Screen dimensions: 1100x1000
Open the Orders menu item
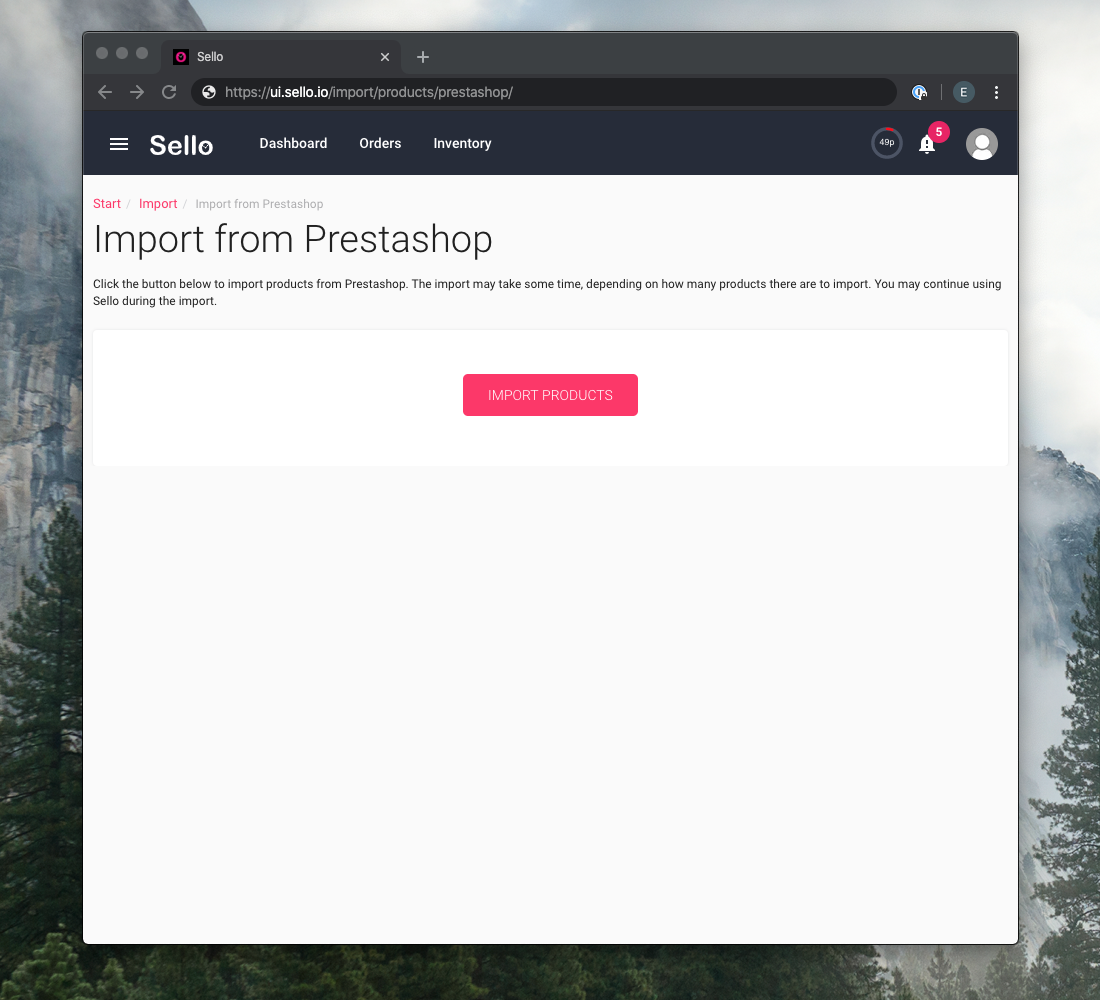[380, 143]
